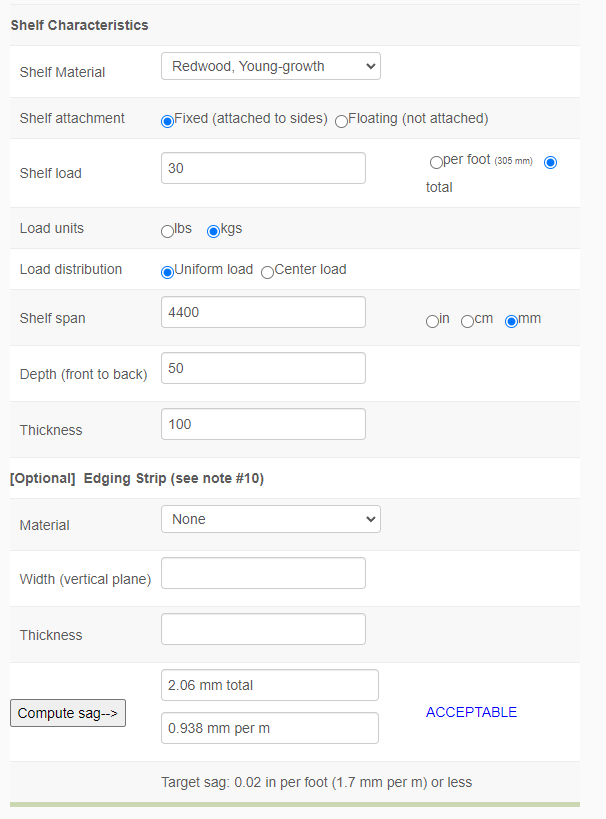
Task: Choose Center load distribution
Action: (x=267, y=272)
